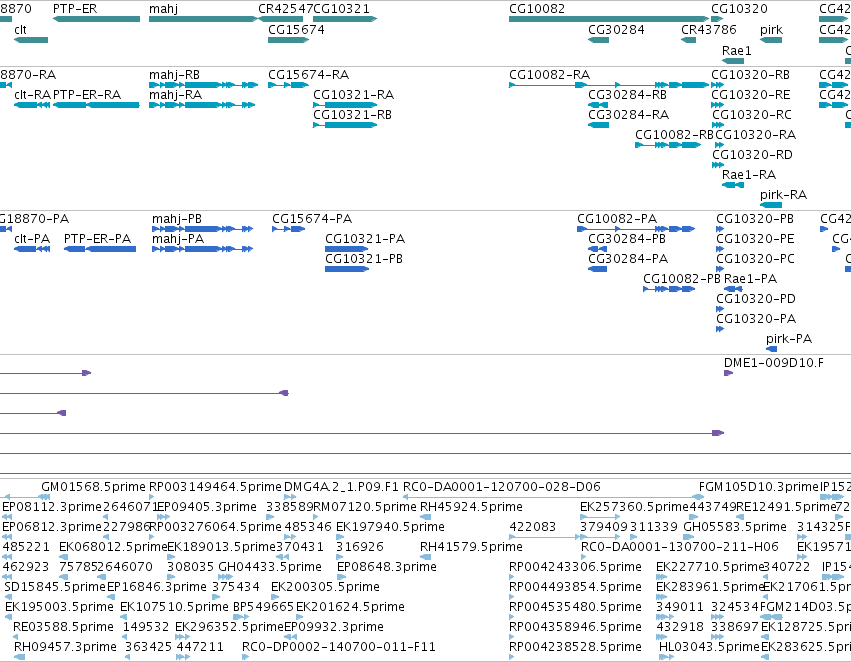Select the CG10321-PA protein label
851x662 pixels.
(x=365, y=239)
